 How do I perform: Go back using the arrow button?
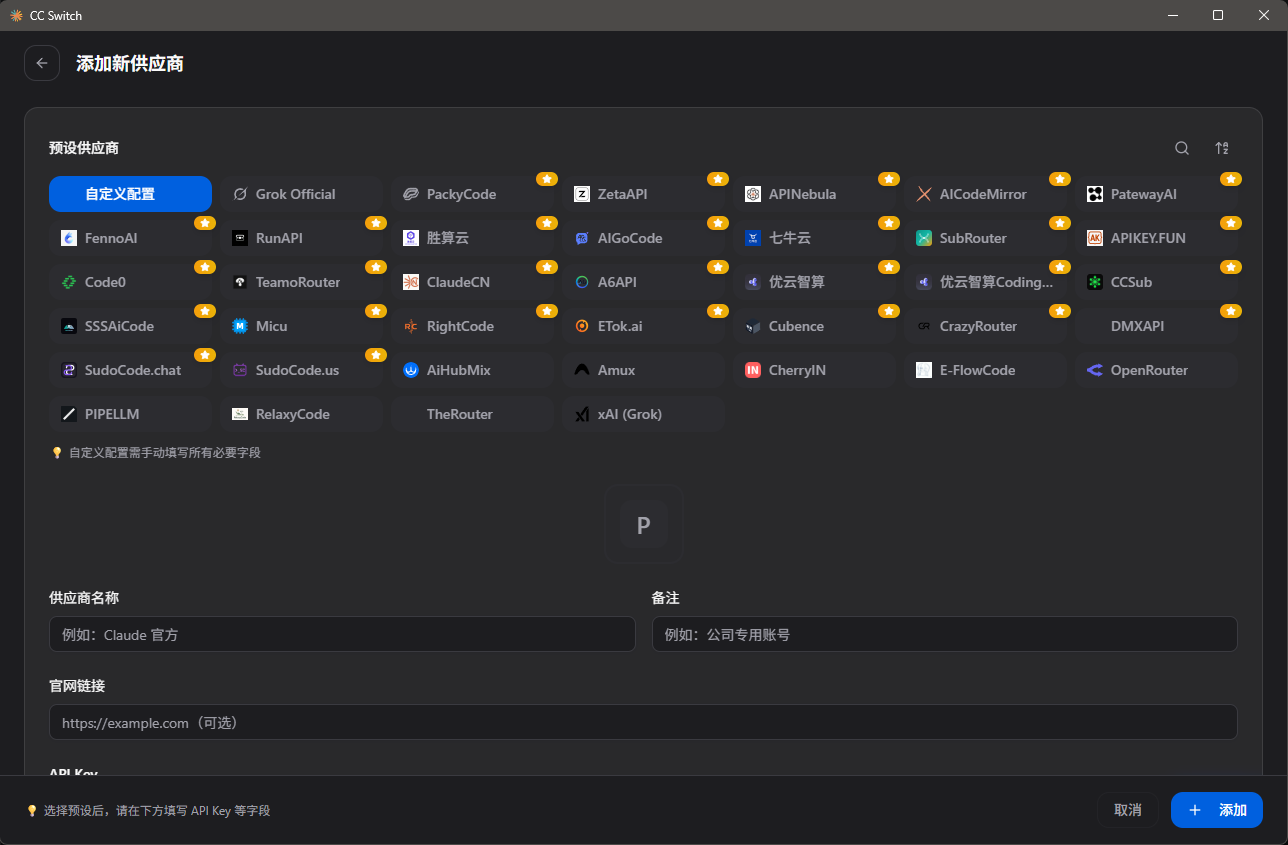pos(42,63)
